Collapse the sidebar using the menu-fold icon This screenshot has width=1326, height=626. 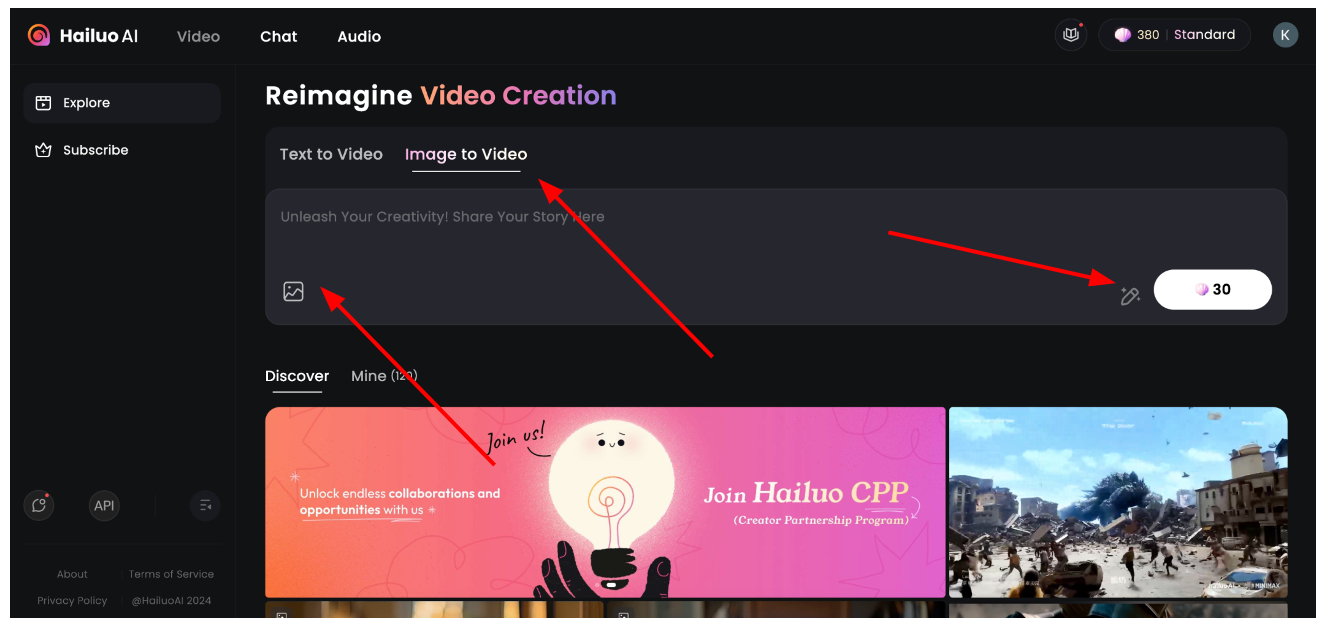(x=205, y=505)
